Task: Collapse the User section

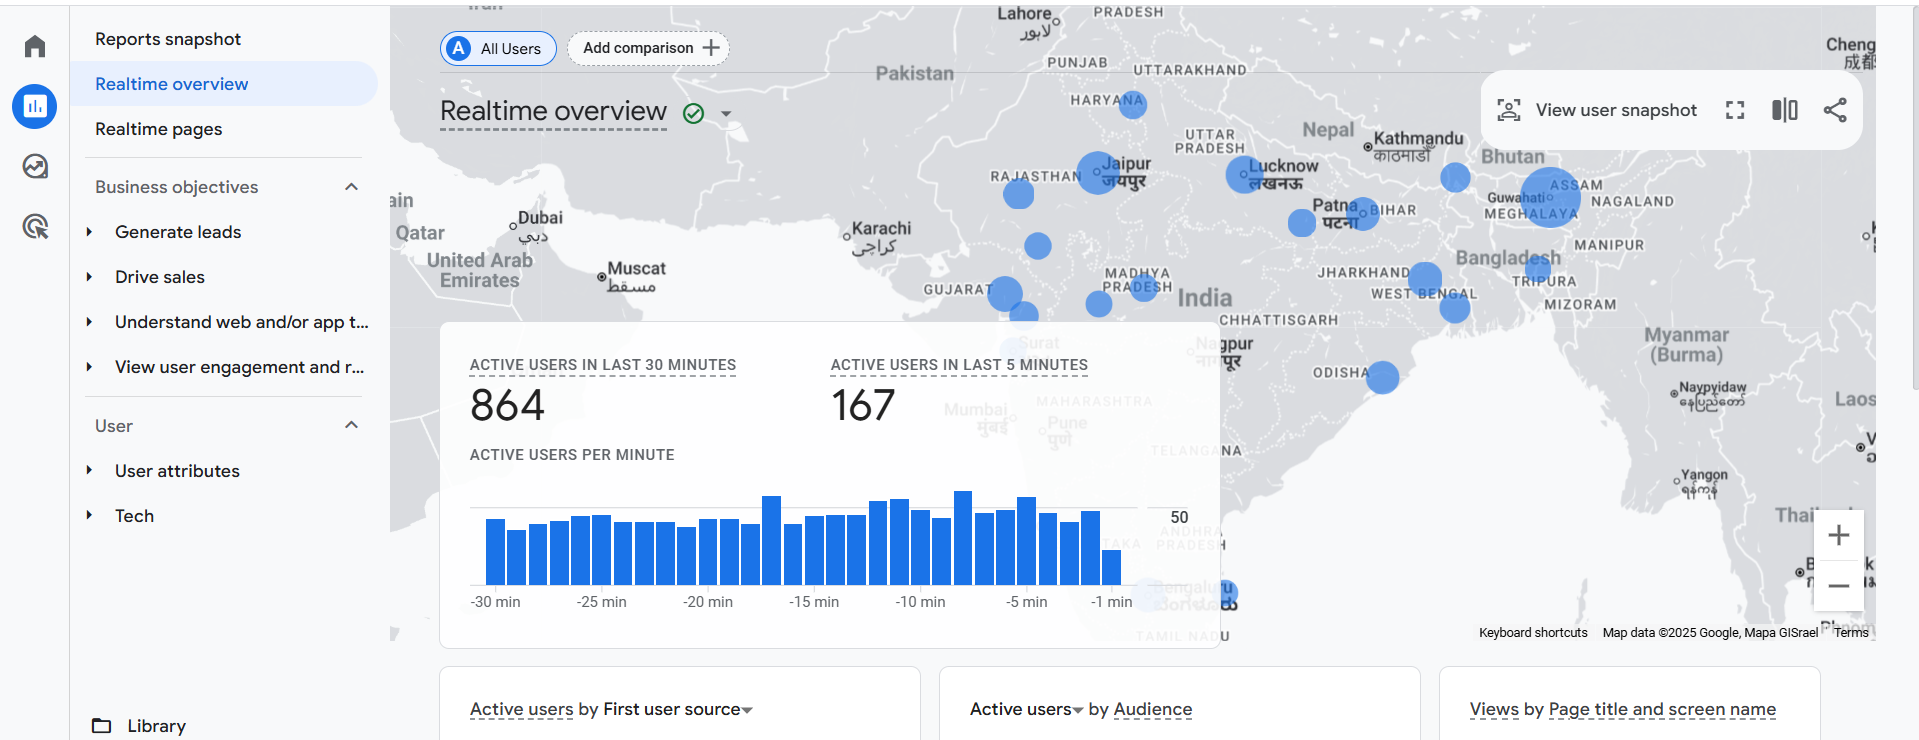Action: 351,425
